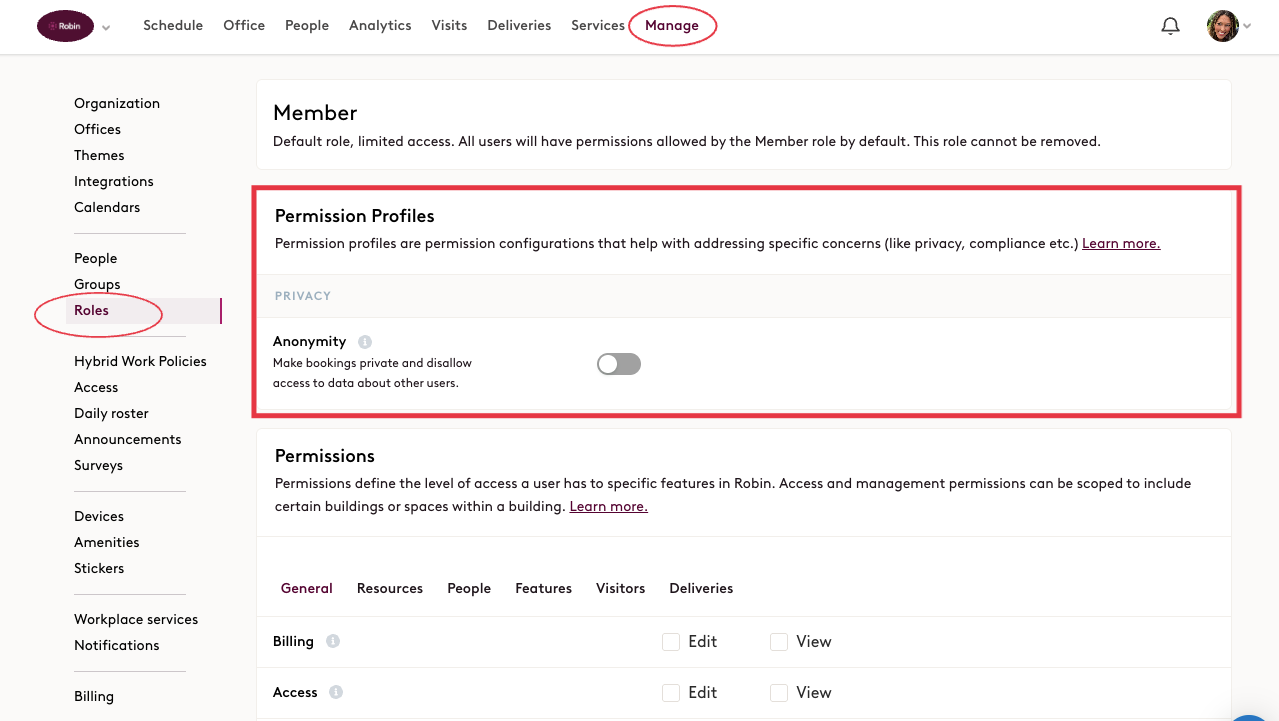Click the PRIVACY section label

(x=303, y=296)
